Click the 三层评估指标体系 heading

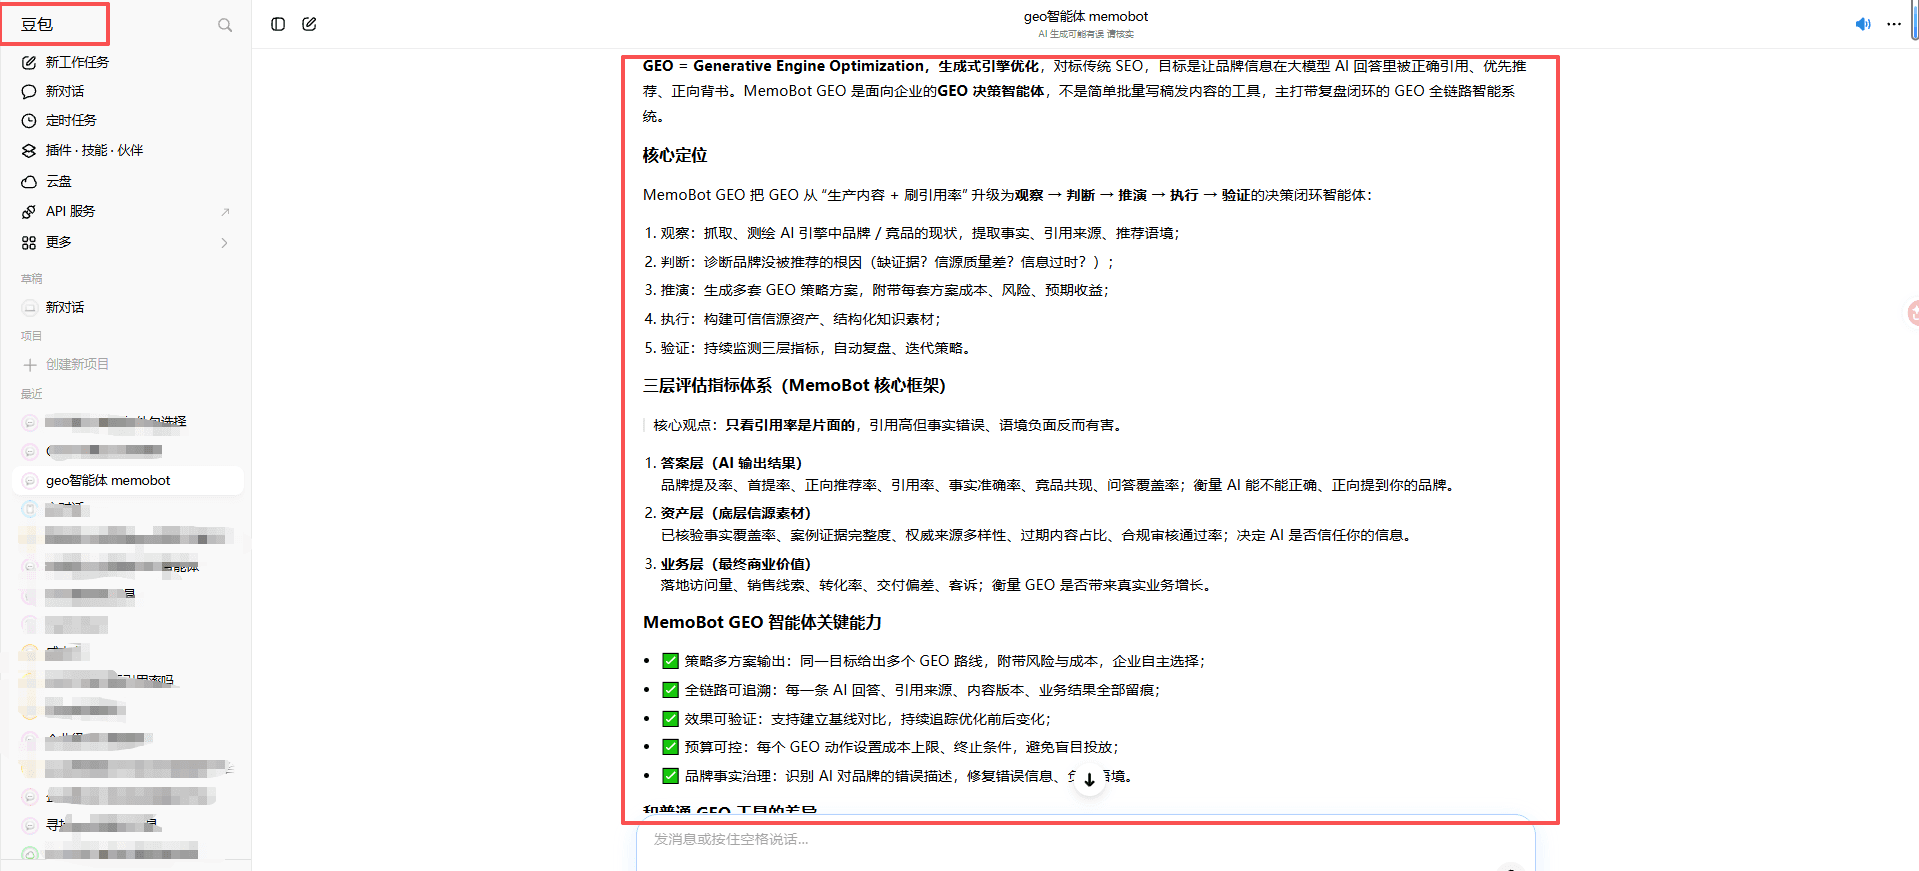point(794,385)
